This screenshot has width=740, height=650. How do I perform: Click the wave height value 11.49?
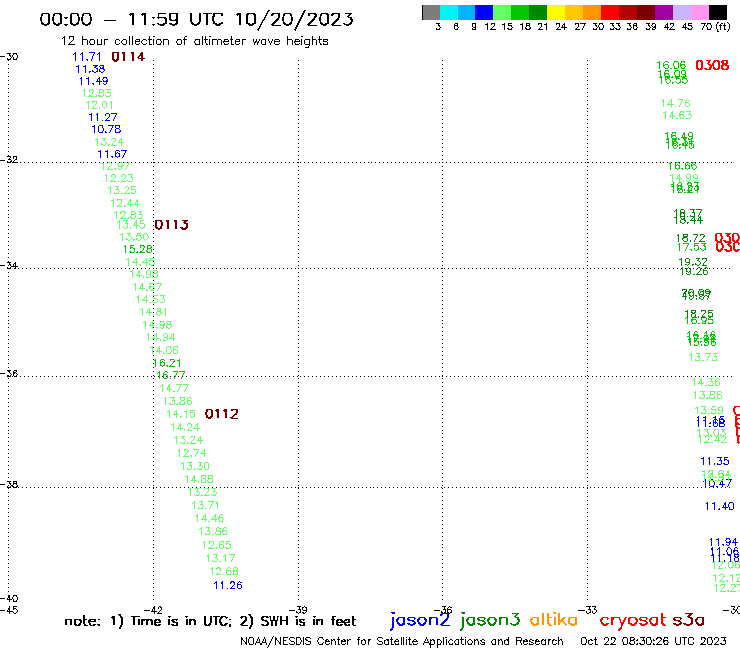click(93, 81)
